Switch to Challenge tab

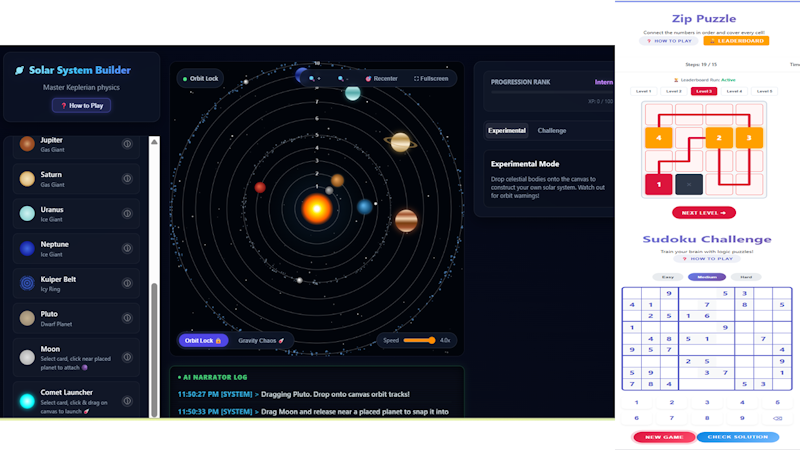(552, 131)
